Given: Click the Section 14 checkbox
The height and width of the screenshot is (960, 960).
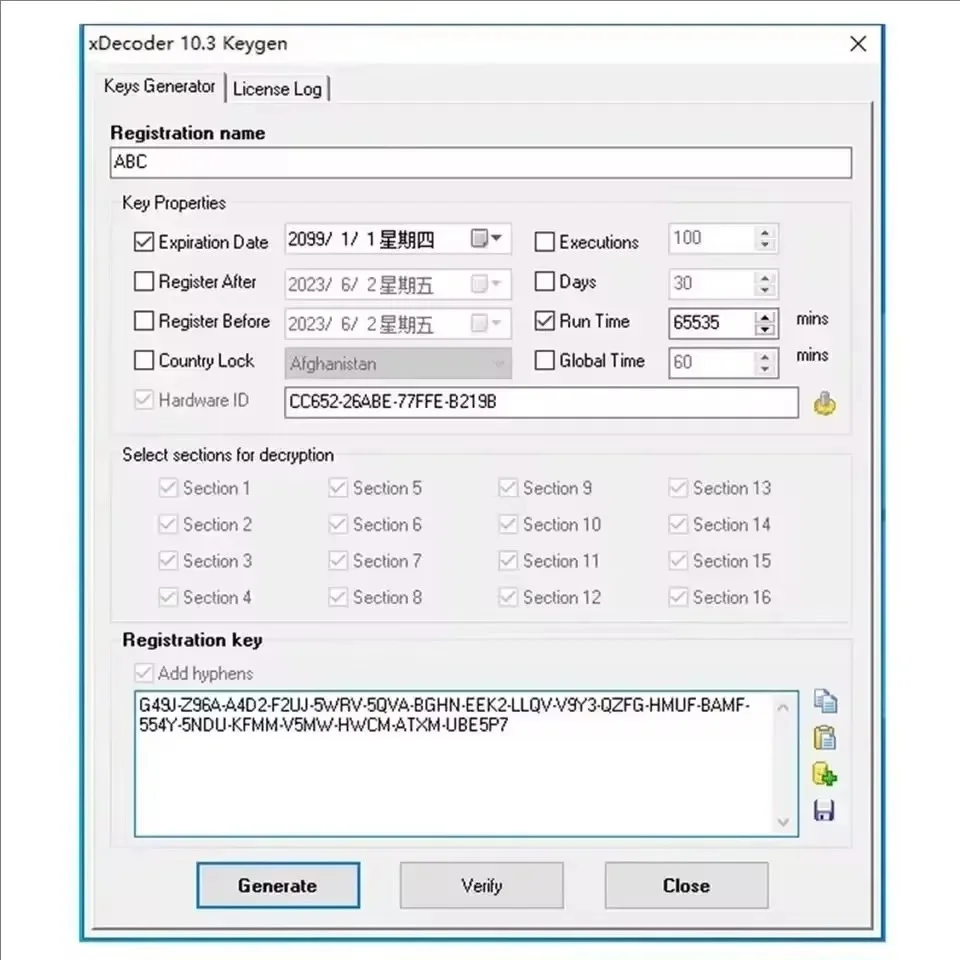Looking at the screenshot, I should pos(678,524).
